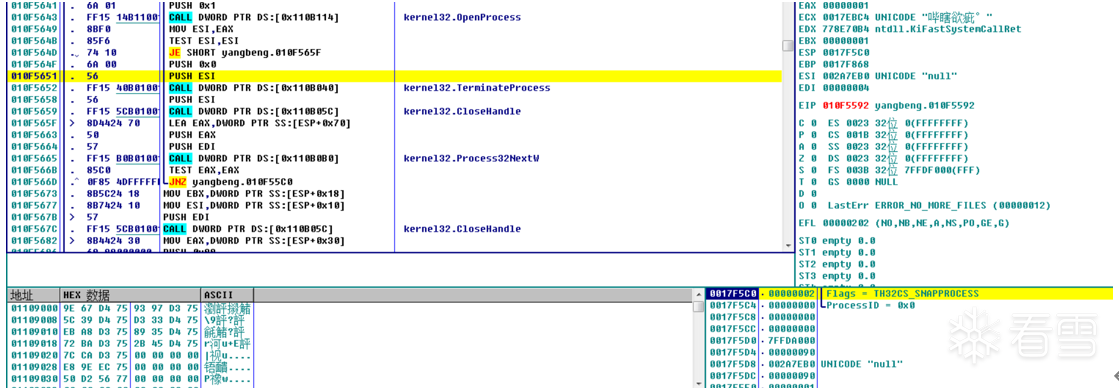This screenshot has width=1119, height=388.
Task: Select MOV ESI,DWORD PTR SS:[ESP+0x10] line
Action: pos(255,205)
